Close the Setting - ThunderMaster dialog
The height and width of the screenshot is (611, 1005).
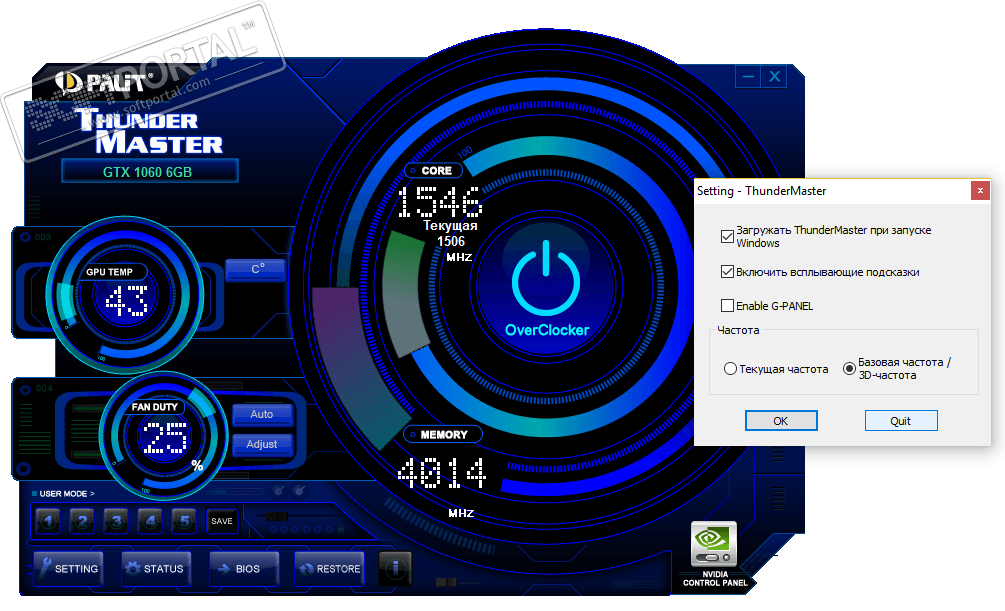pyautogui.click(x=980, y=190)
